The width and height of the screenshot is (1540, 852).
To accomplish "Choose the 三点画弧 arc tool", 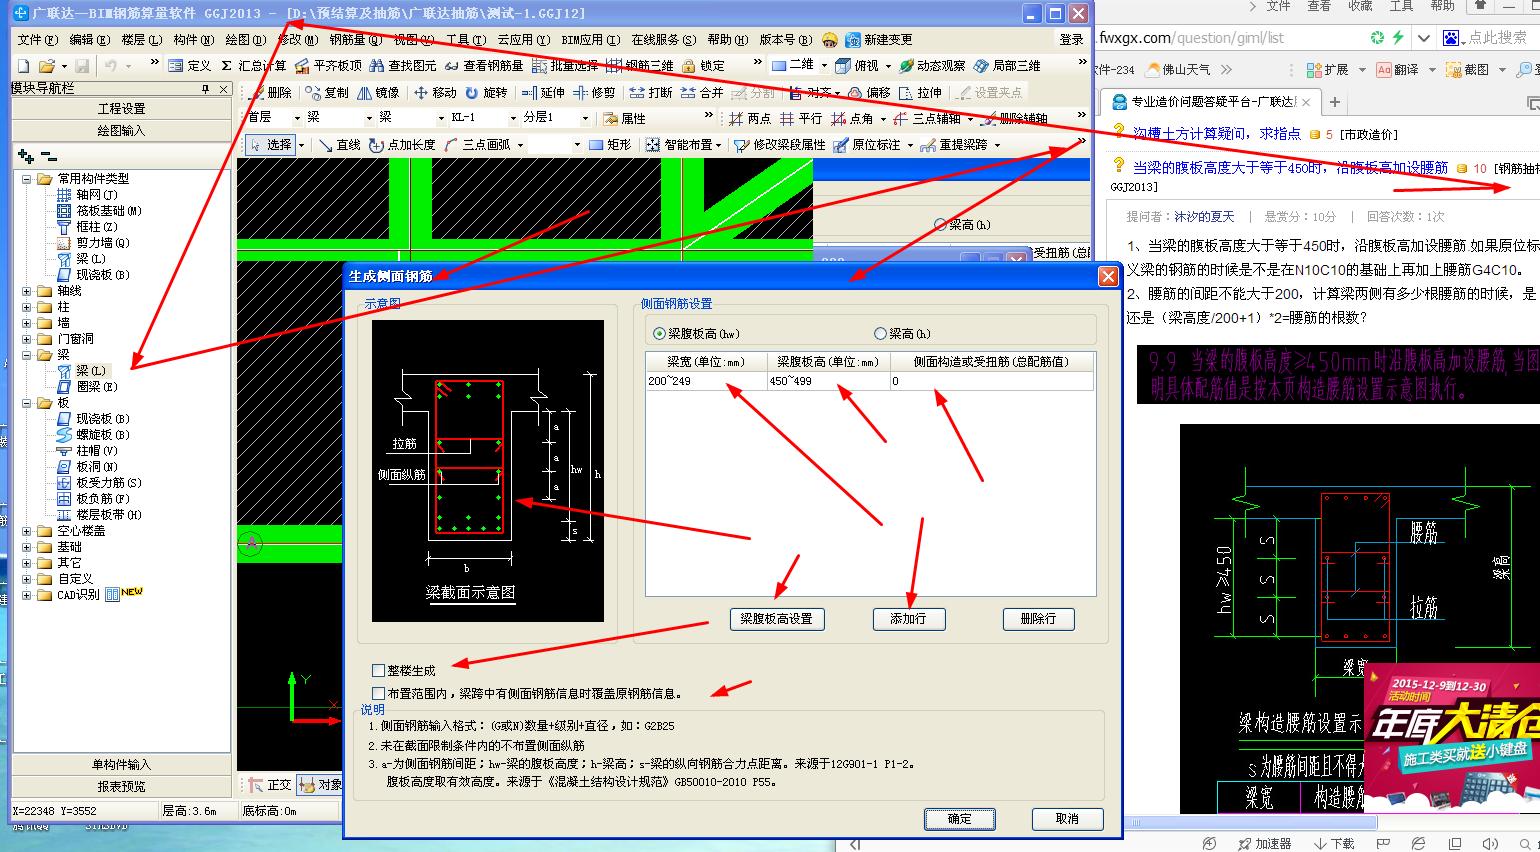I will coord(476,144).
